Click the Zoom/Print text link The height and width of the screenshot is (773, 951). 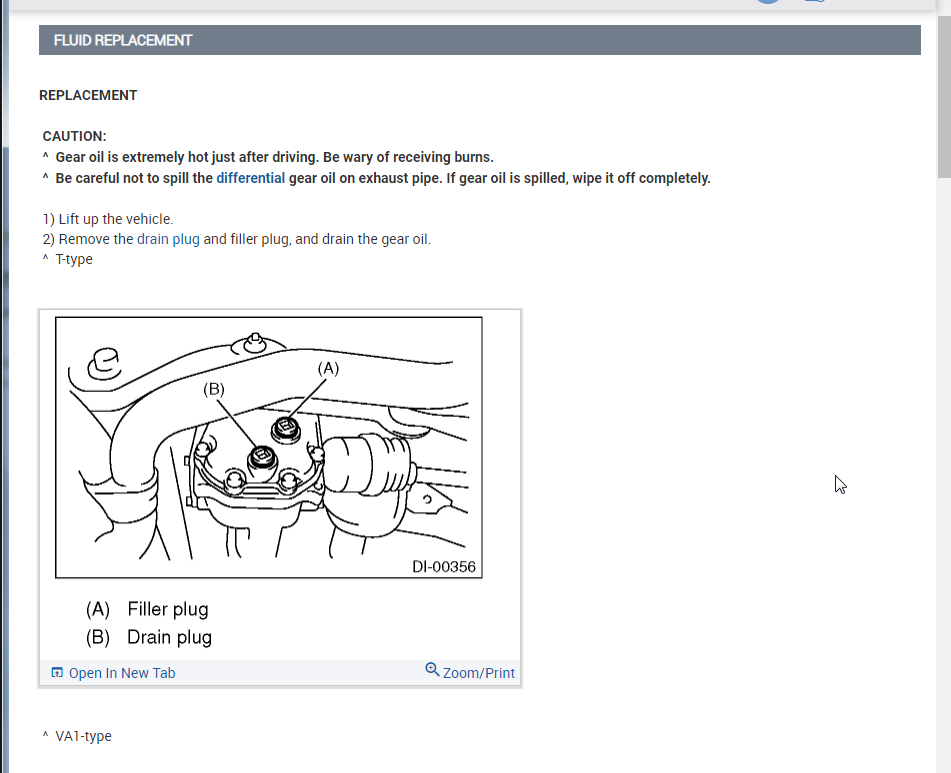[x=479, y=673]
